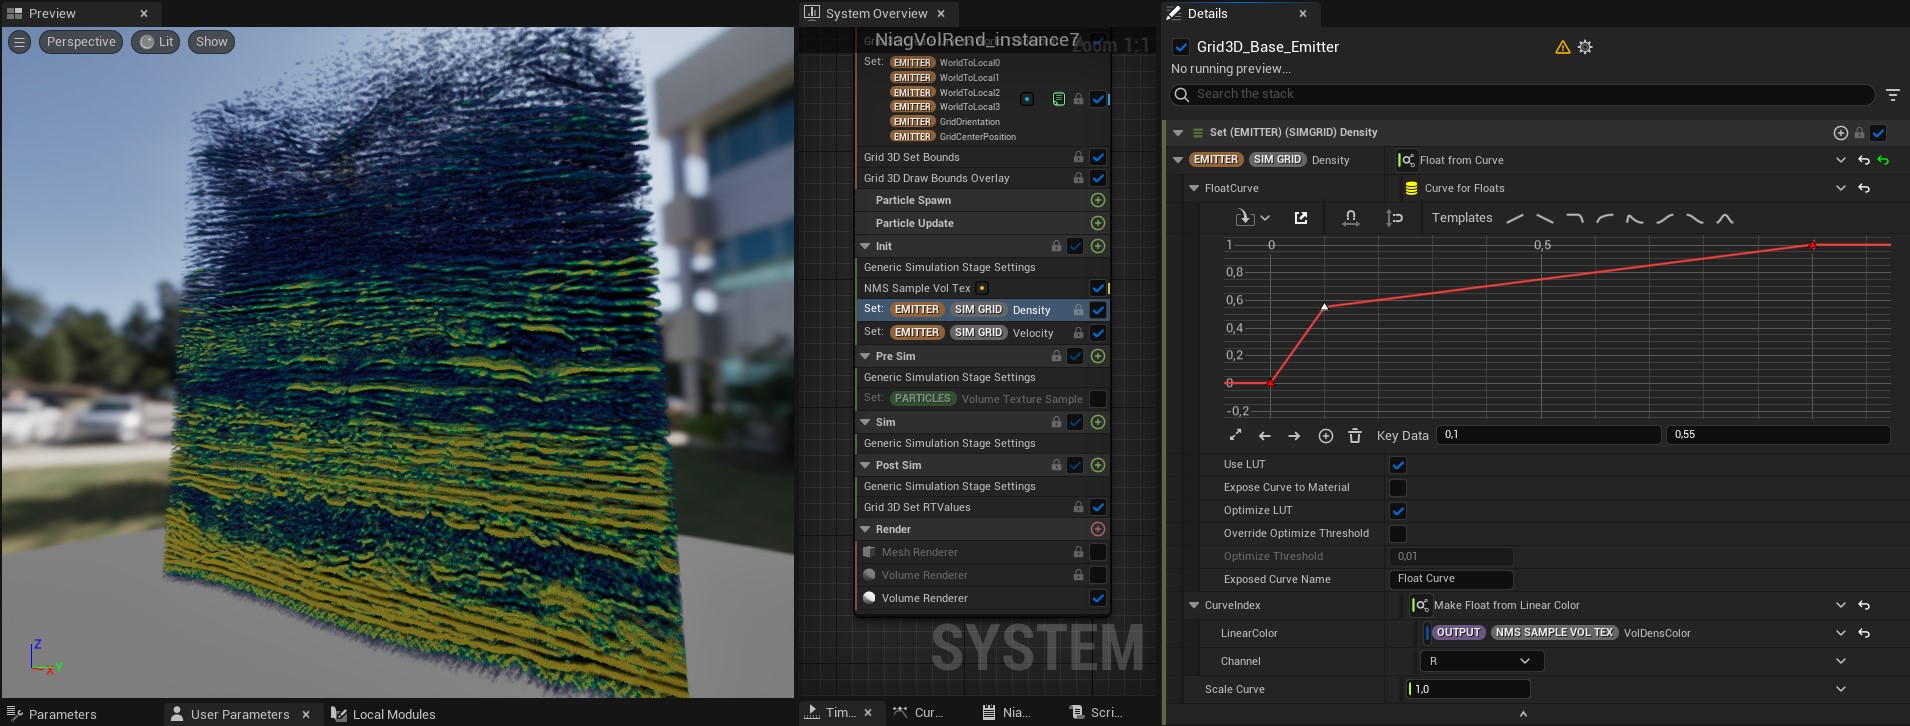Disable the Grid 3D Set Bounds module
The image size is (1910, 726).
1098,157
